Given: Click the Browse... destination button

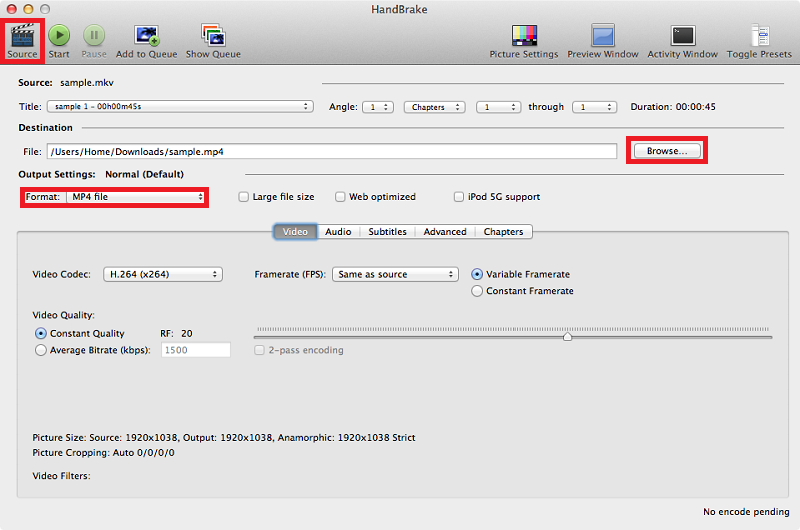Looking at the screenshot, I should 667,151.
